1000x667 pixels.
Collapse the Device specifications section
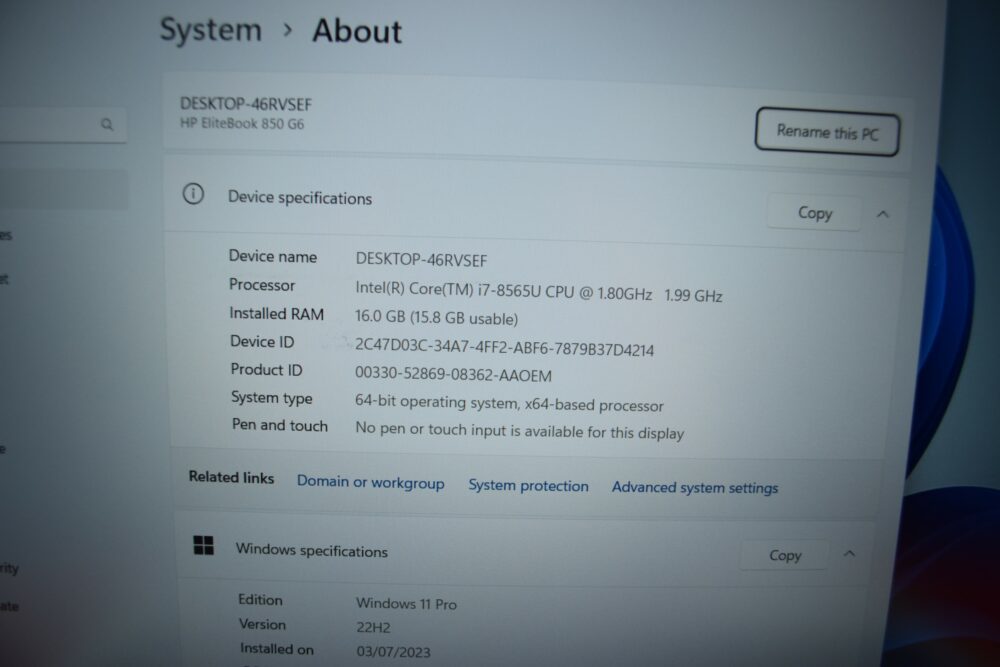[883, 214]
